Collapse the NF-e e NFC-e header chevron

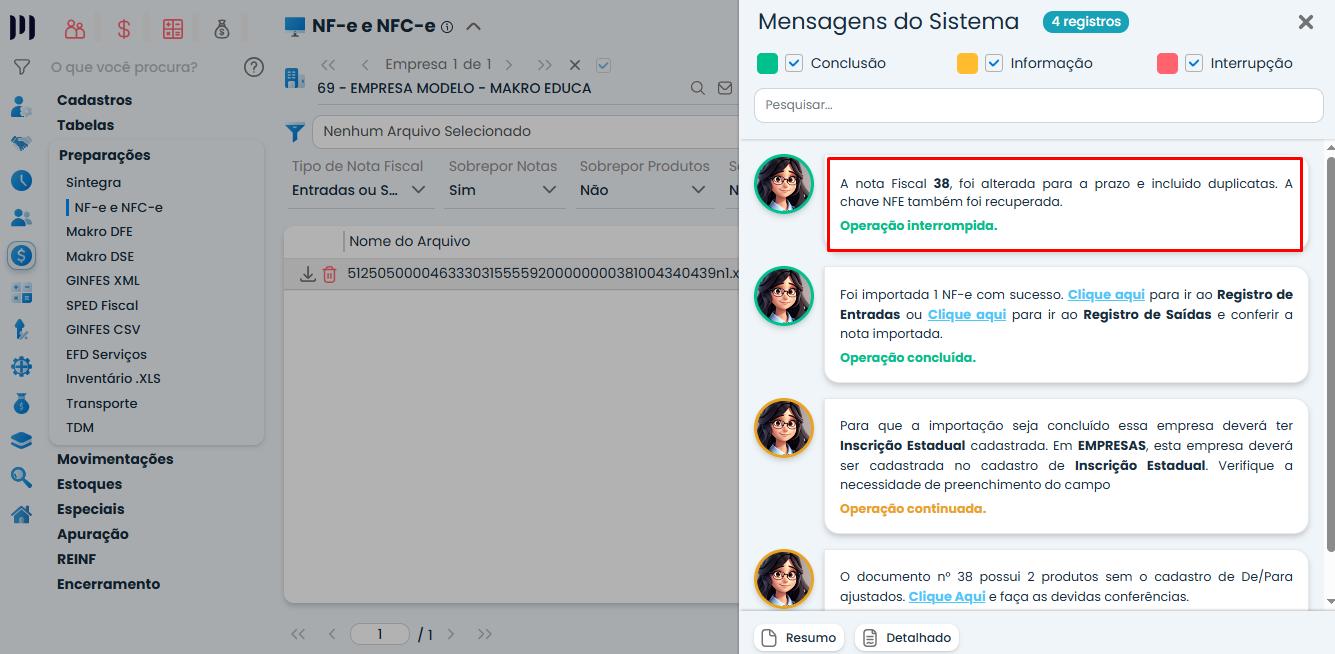473,27
